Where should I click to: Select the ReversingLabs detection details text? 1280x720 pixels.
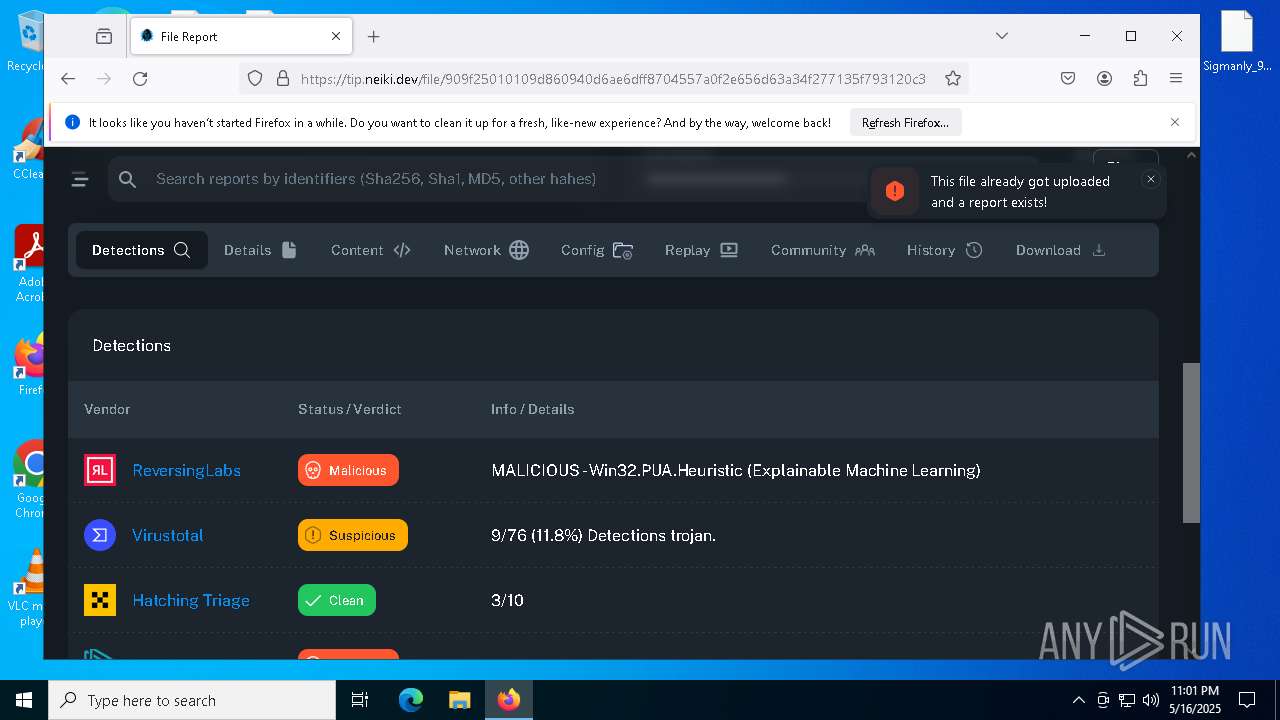(x=736, y=470)
